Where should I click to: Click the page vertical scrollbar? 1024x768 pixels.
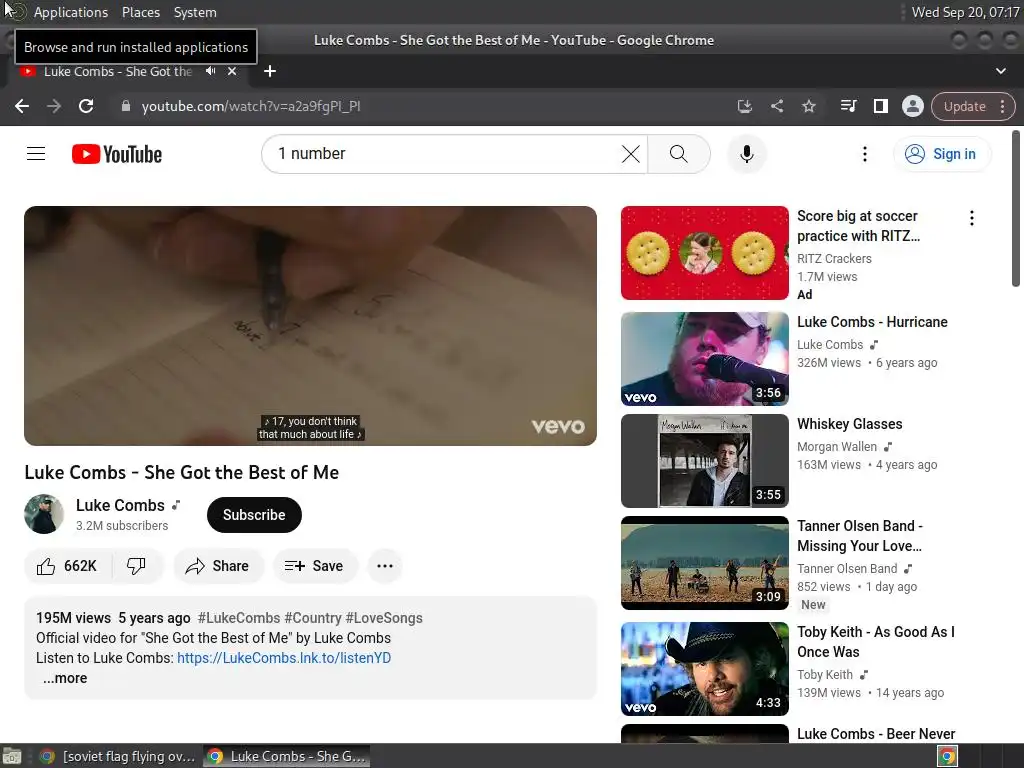click(1016, 209)
